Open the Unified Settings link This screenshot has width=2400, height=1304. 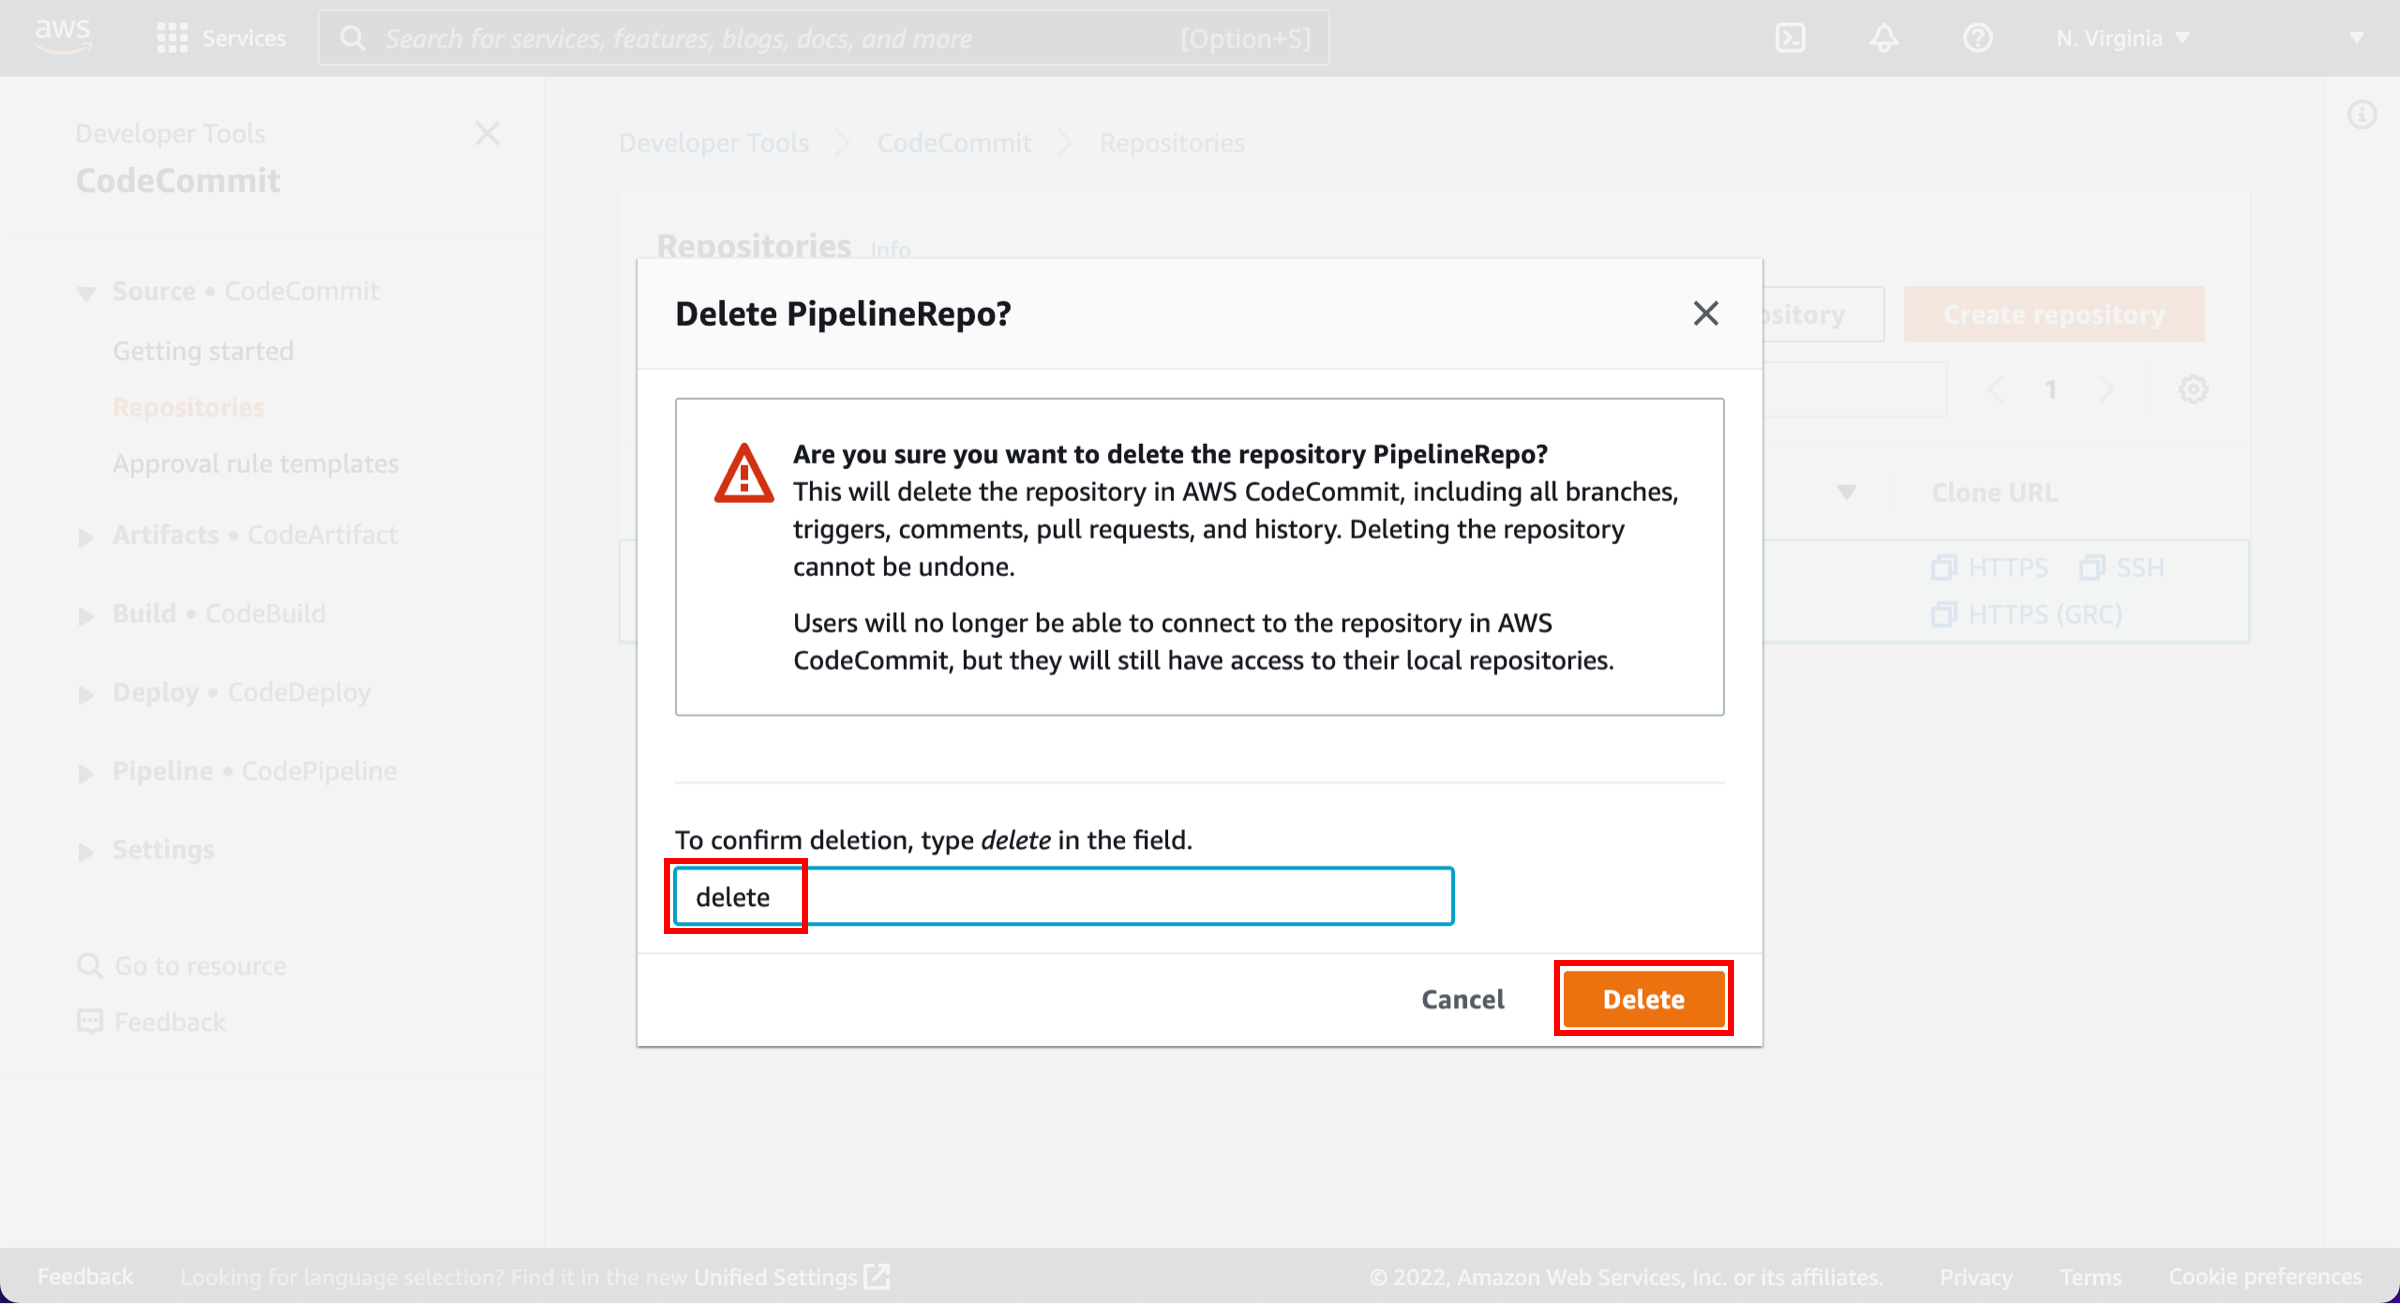(791, 1277)
